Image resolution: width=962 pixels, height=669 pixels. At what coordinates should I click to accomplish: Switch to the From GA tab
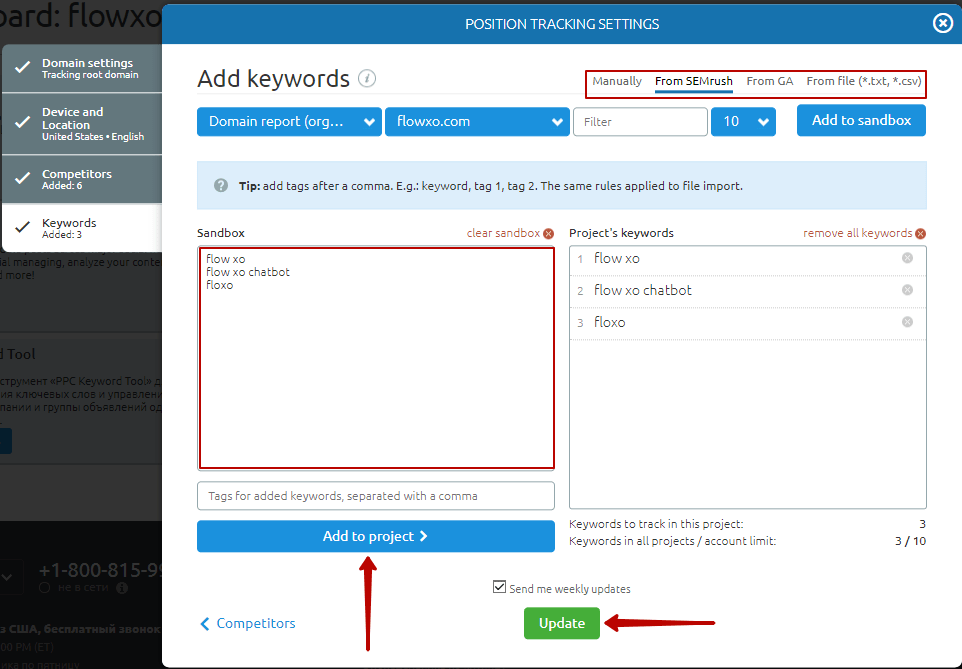pyautogui.click(x=769, y=81)
